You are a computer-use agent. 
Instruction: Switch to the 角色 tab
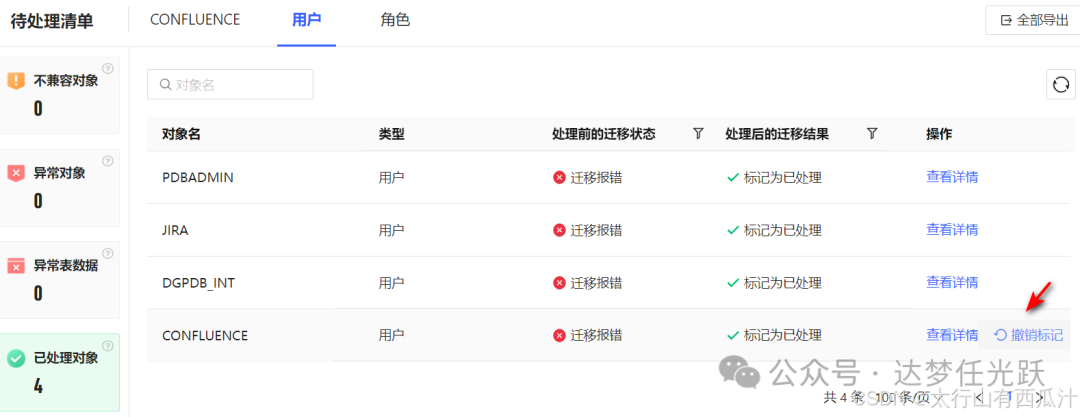[395, 20]
